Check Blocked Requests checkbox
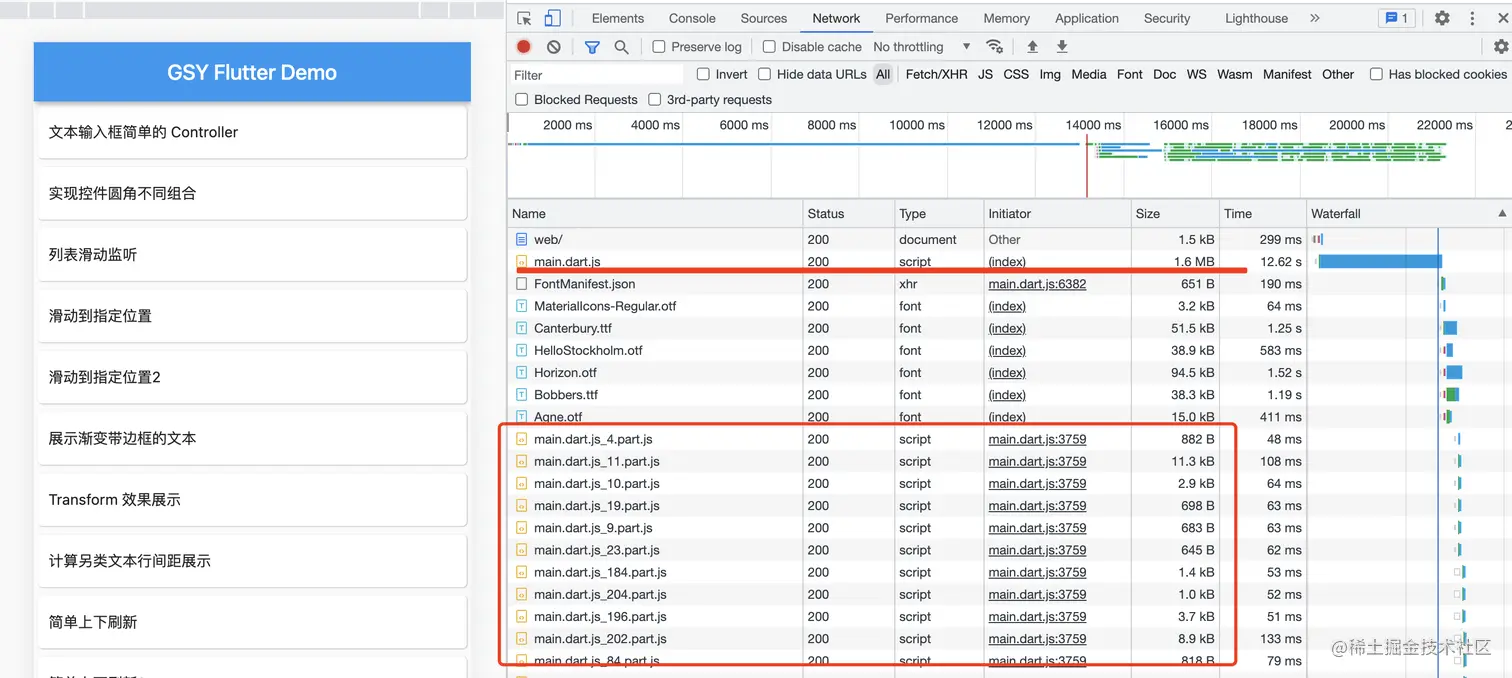 [x=521, y=99]
